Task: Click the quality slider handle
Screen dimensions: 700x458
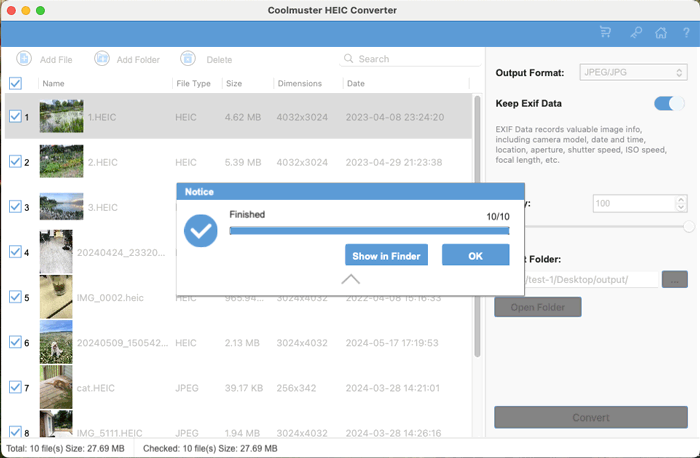Action: coord(688,227)
